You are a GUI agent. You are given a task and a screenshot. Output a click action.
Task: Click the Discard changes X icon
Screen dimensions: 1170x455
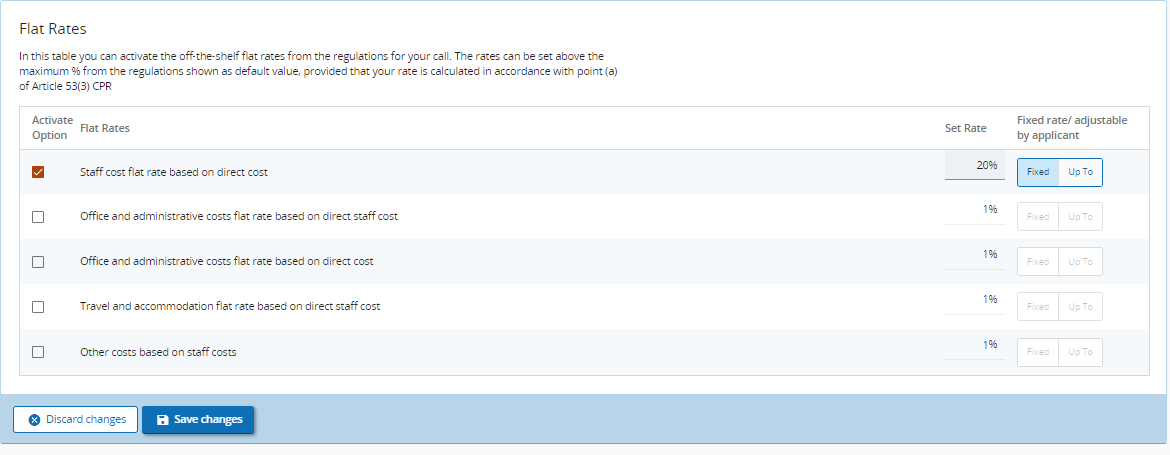click(x=34, y=420)
